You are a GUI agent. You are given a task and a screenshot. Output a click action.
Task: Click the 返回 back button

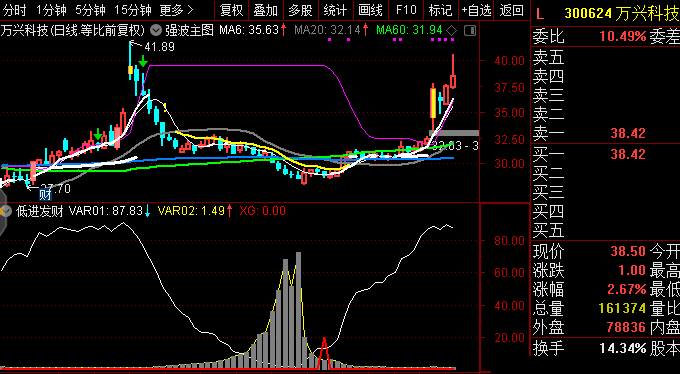point(512,10)
